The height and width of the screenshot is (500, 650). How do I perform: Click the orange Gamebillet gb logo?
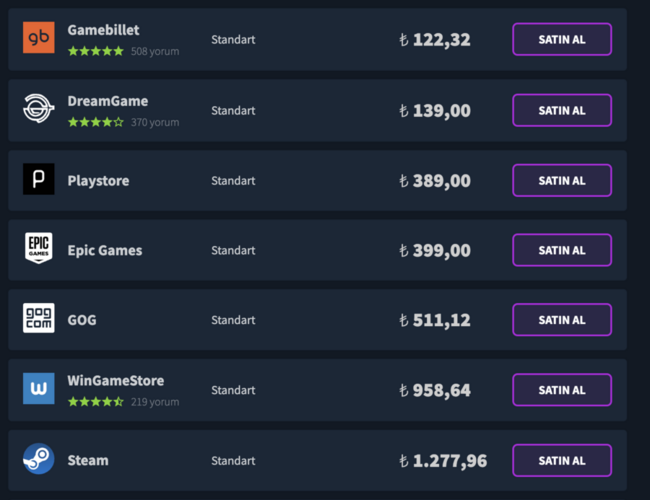point(39,38)
